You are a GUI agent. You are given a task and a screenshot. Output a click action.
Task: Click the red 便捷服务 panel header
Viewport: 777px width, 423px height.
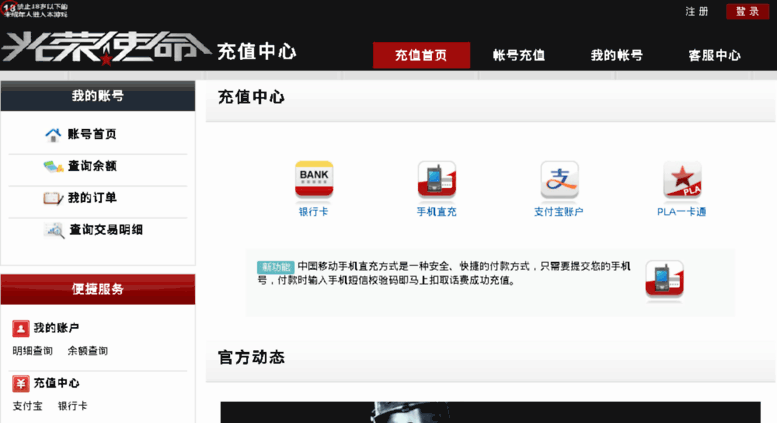tap(98, 289)
